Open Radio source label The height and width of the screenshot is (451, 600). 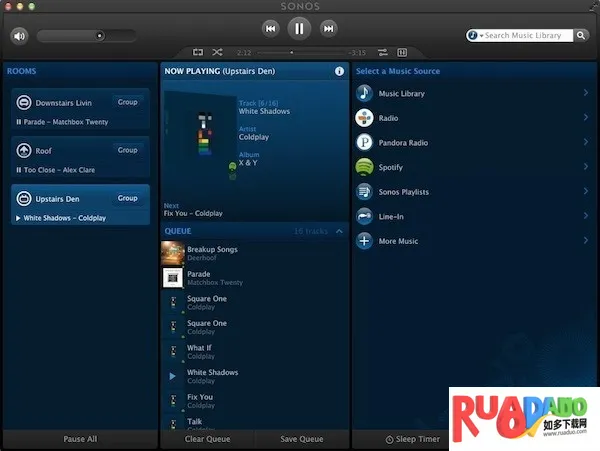pyautogui.click(x=388, y=118)
